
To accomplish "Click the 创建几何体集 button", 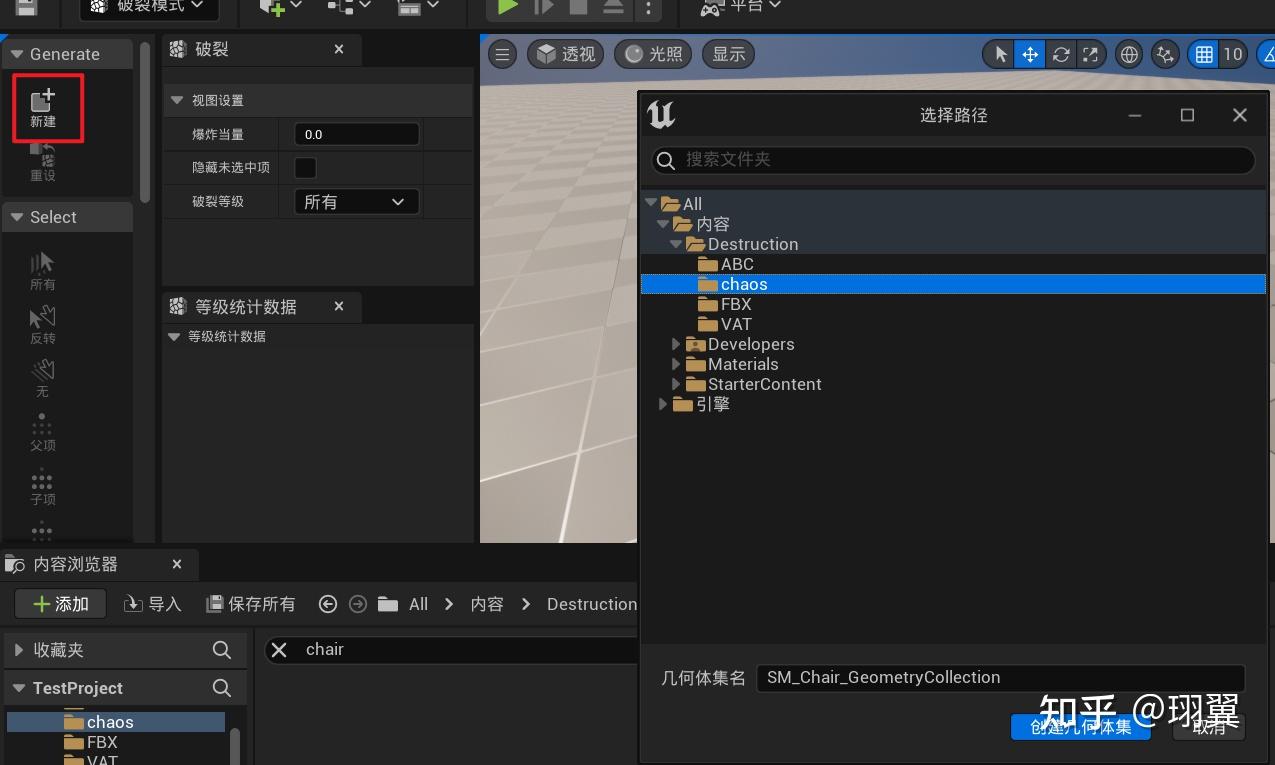I will point(1080,727).
